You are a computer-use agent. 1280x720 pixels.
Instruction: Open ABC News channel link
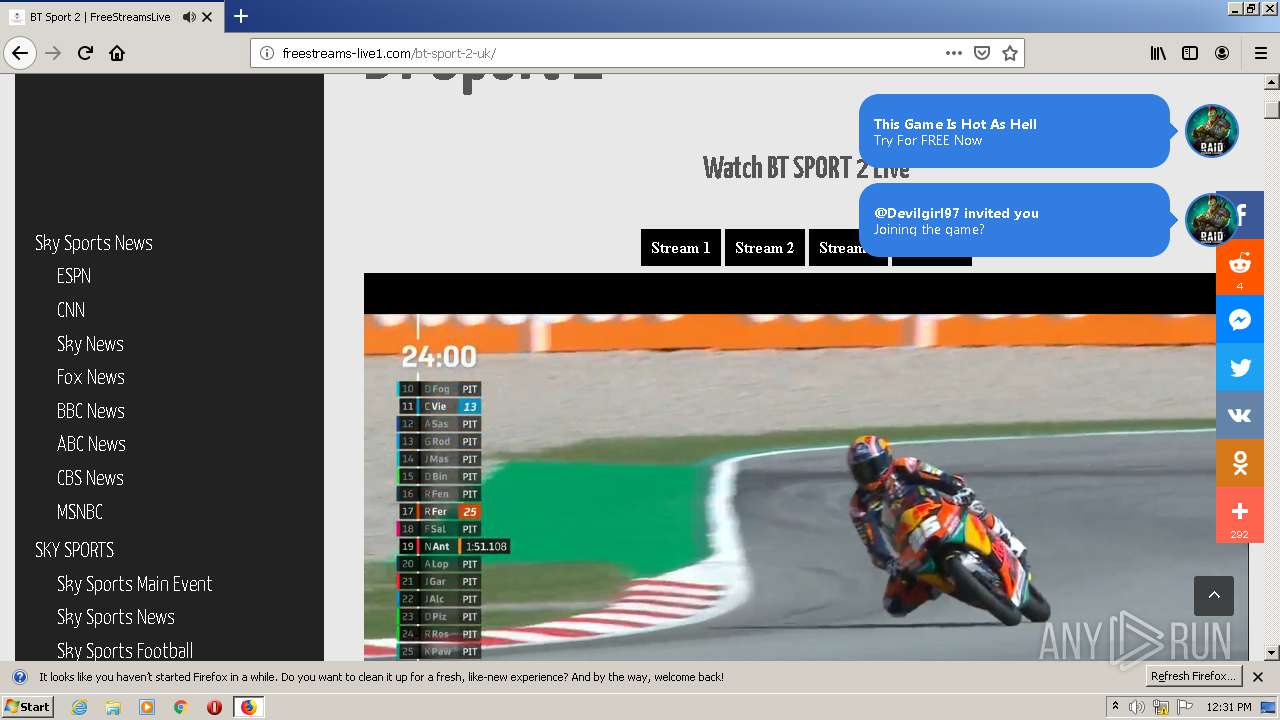click(91, 444)
